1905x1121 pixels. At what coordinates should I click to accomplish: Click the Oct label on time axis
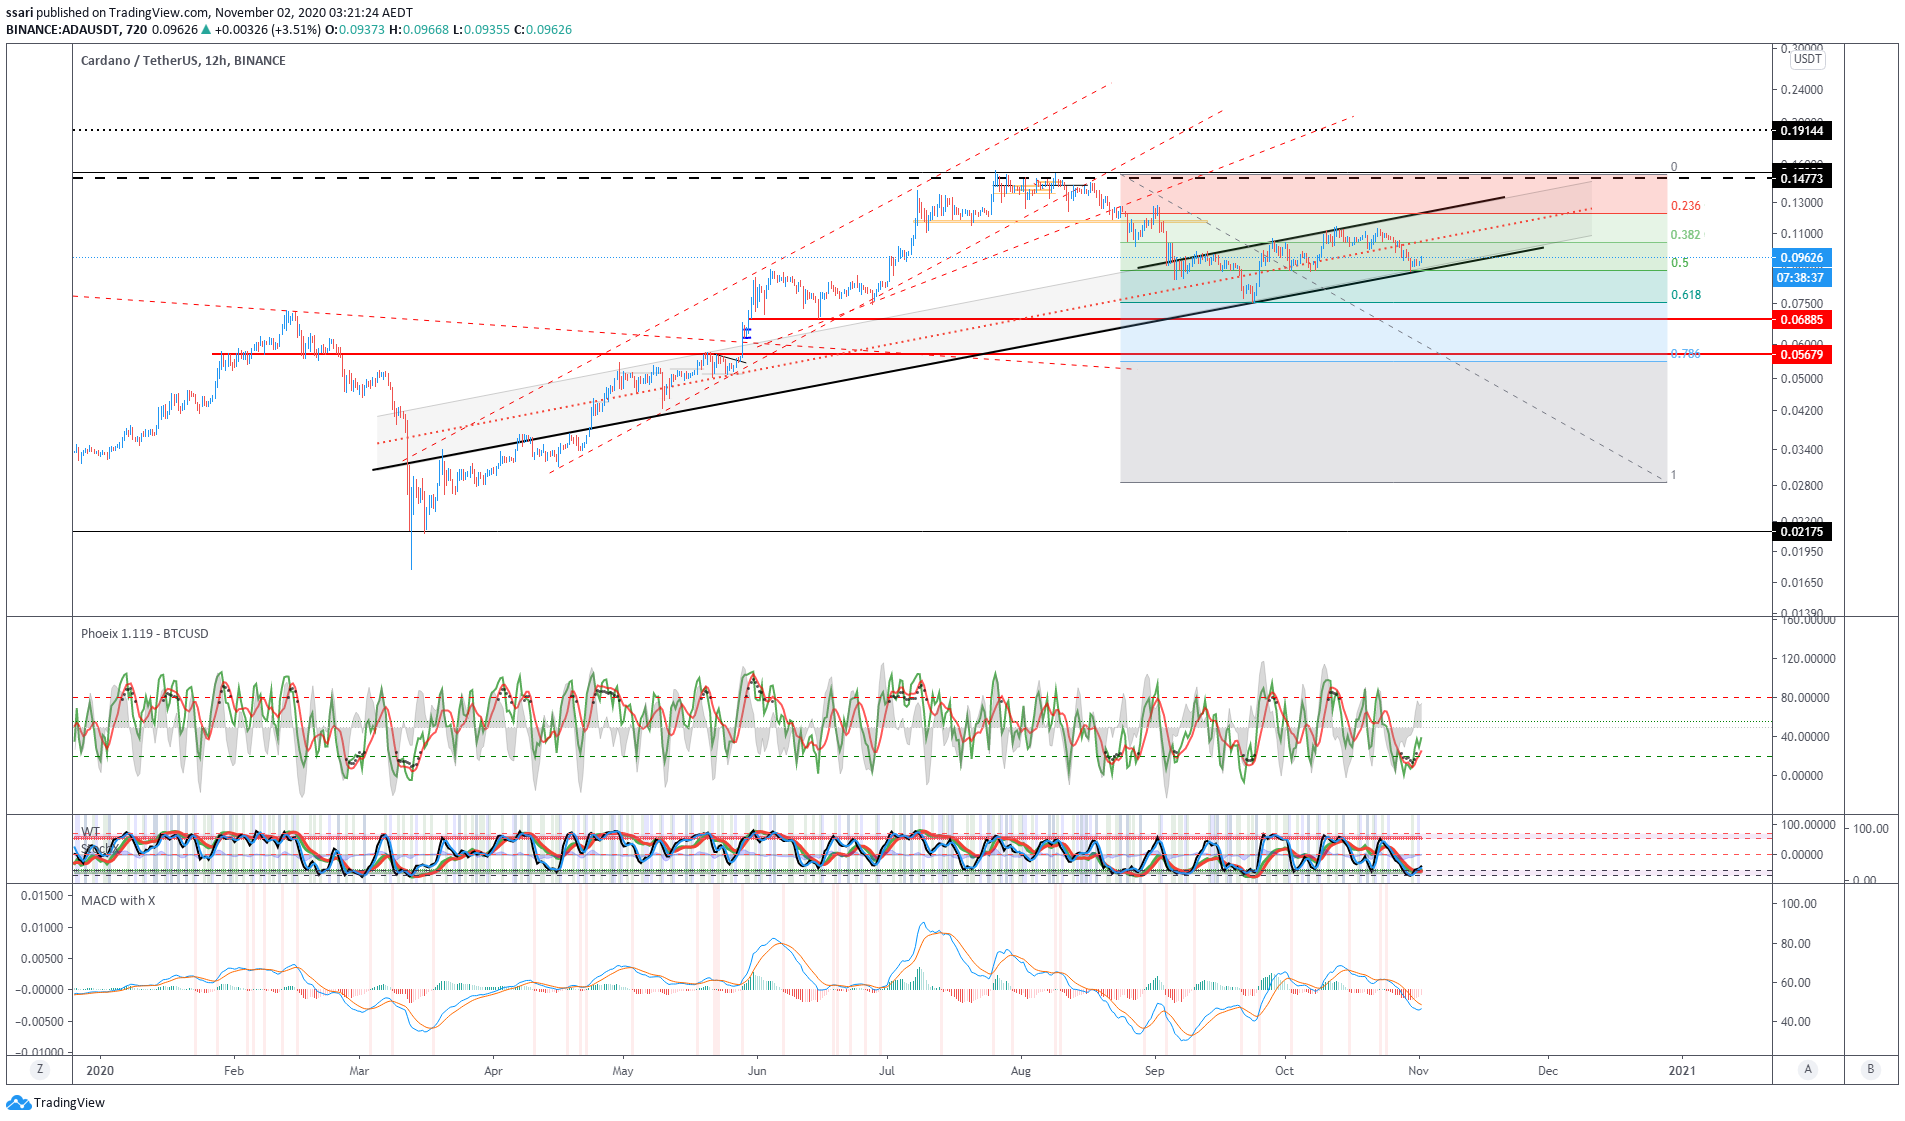(x=1285, y=1071)
